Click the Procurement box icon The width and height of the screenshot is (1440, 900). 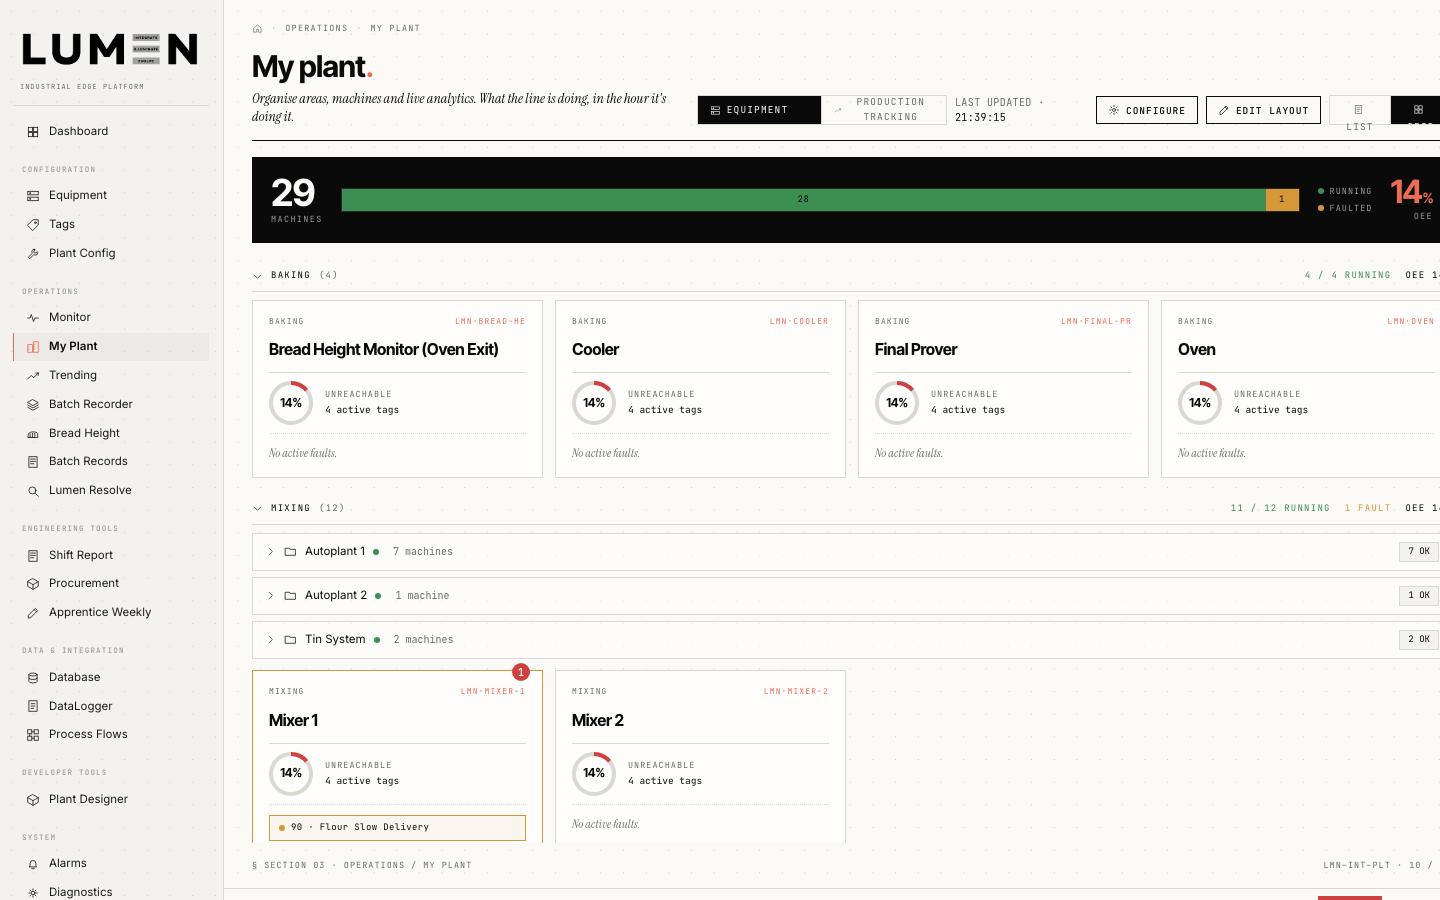tap(33, 584)
